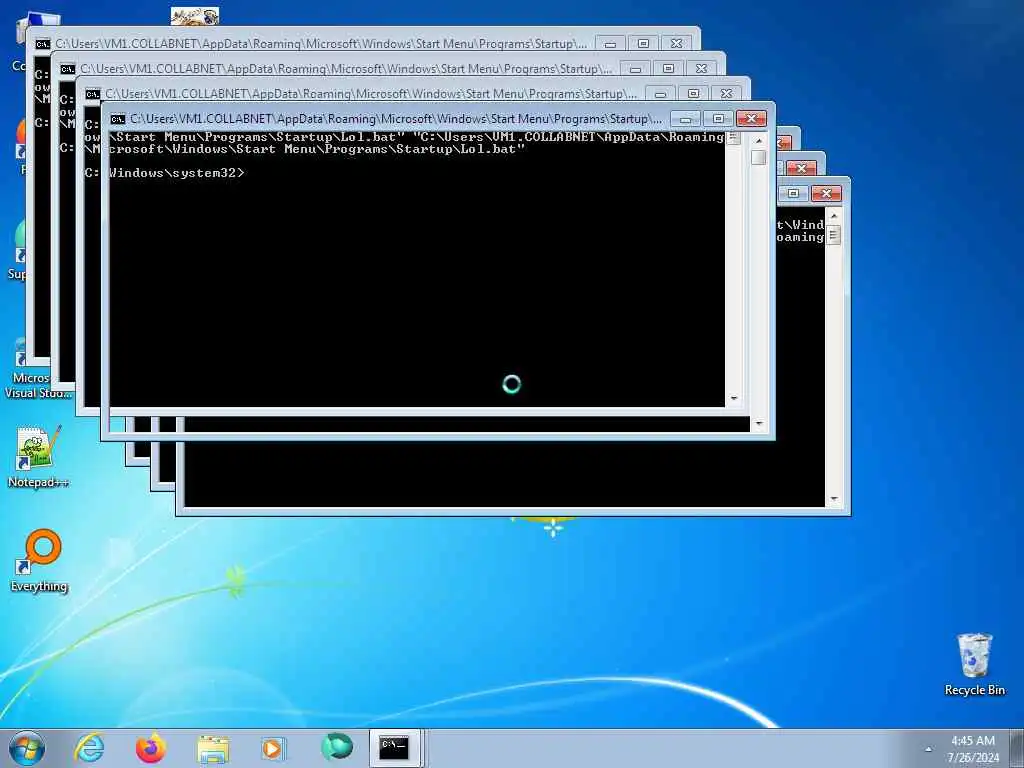
Task: Close the front Command Prompt window
Action: pos(751,119)
